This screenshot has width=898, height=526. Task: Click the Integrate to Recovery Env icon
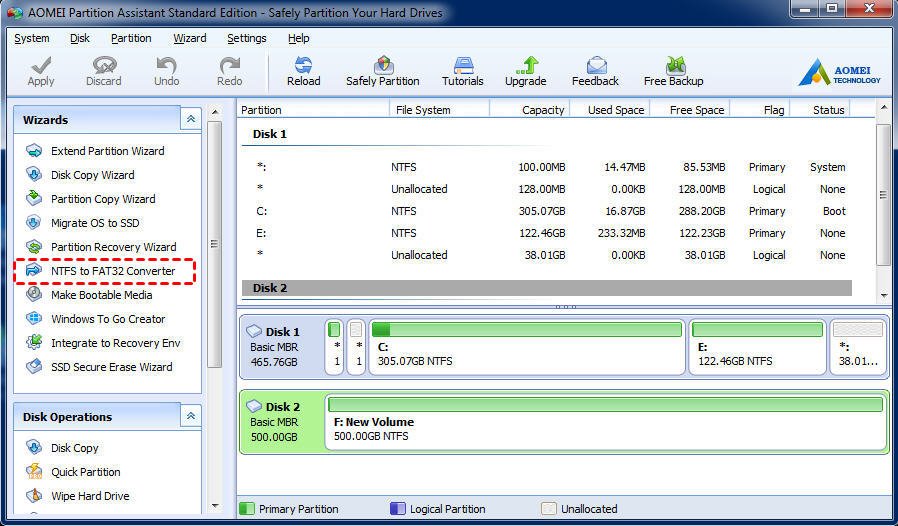(x=34, y=343)
